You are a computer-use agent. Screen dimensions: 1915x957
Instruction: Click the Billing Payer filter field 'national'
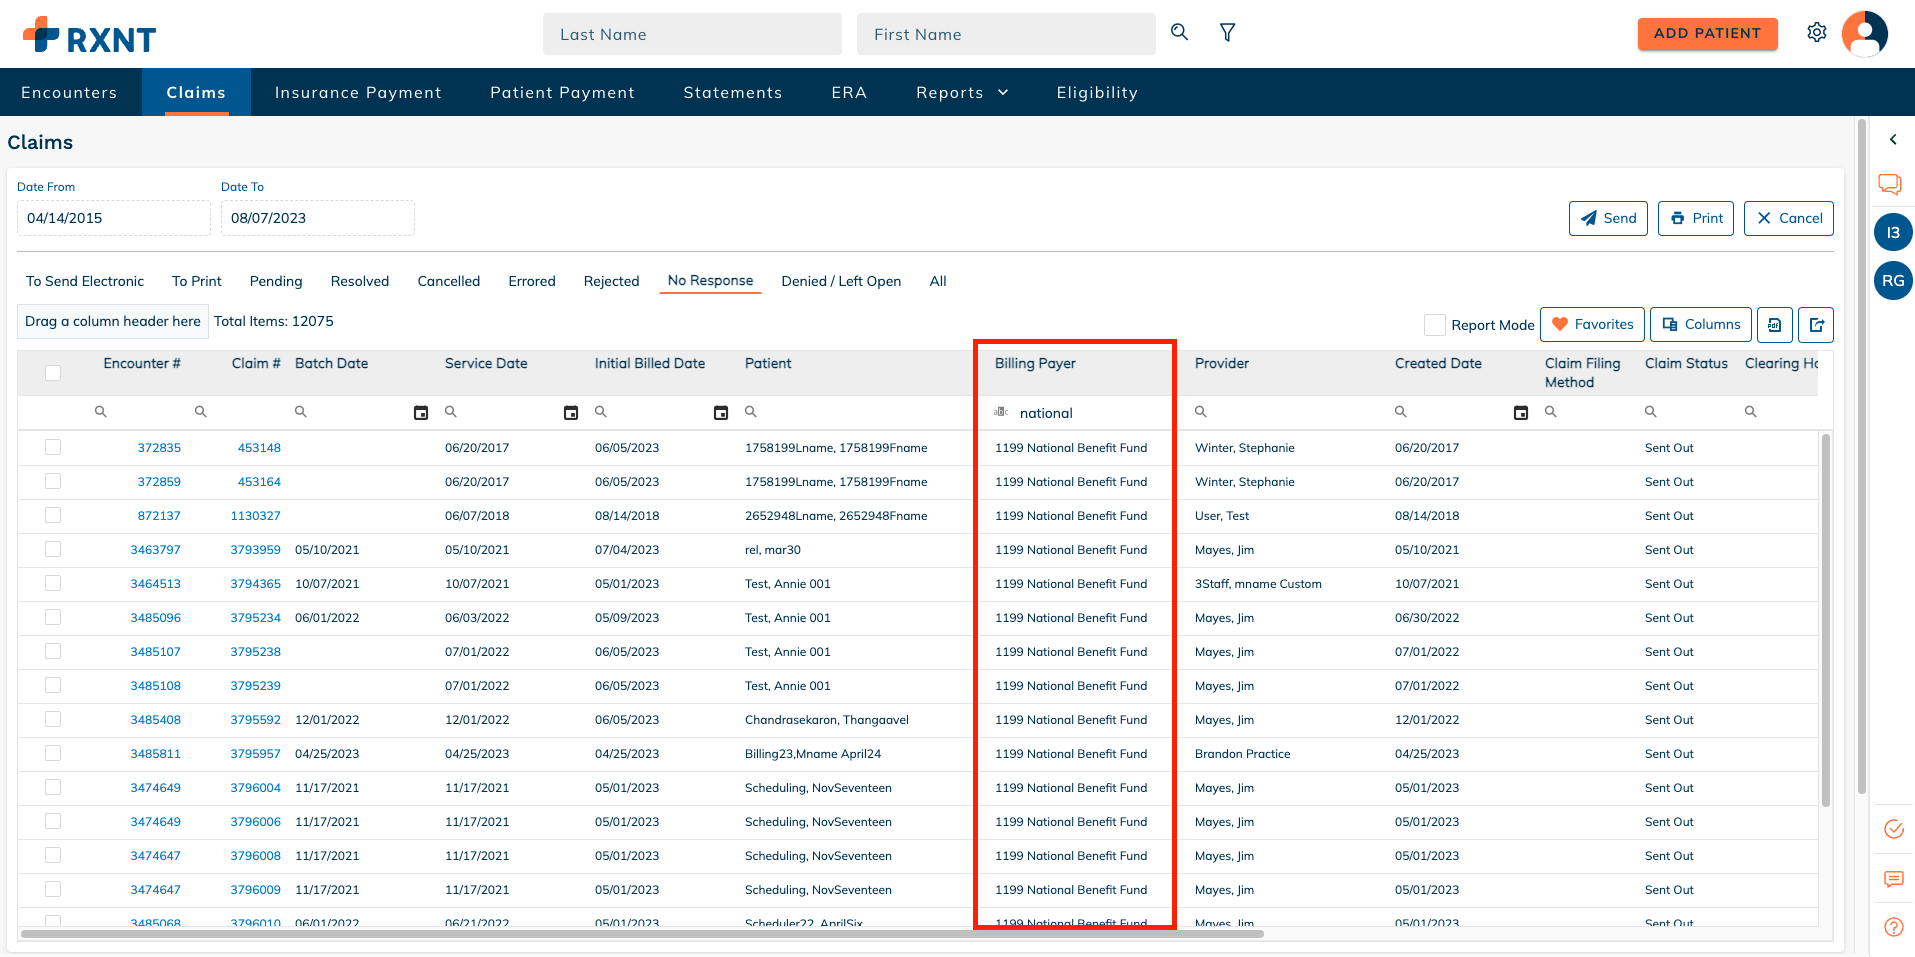click(x=1092, y=413)
